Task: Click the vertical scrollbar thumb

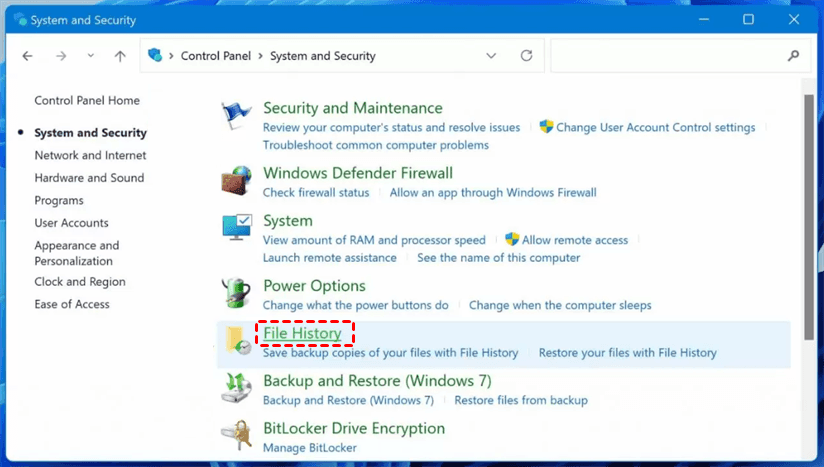Action: point(809,217)
